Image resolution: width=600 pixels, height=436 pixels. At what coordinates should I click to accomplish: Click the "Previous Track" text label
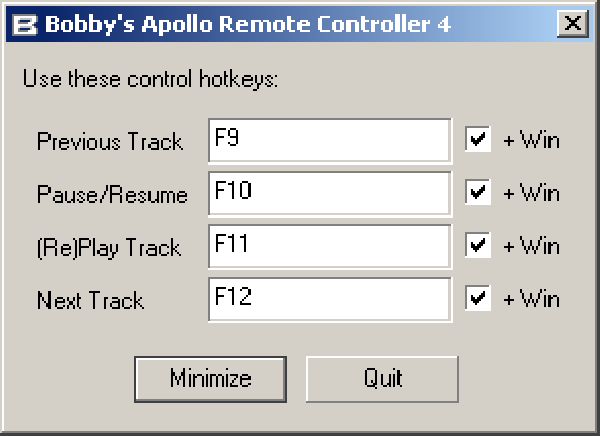click(x=110, y=142)
